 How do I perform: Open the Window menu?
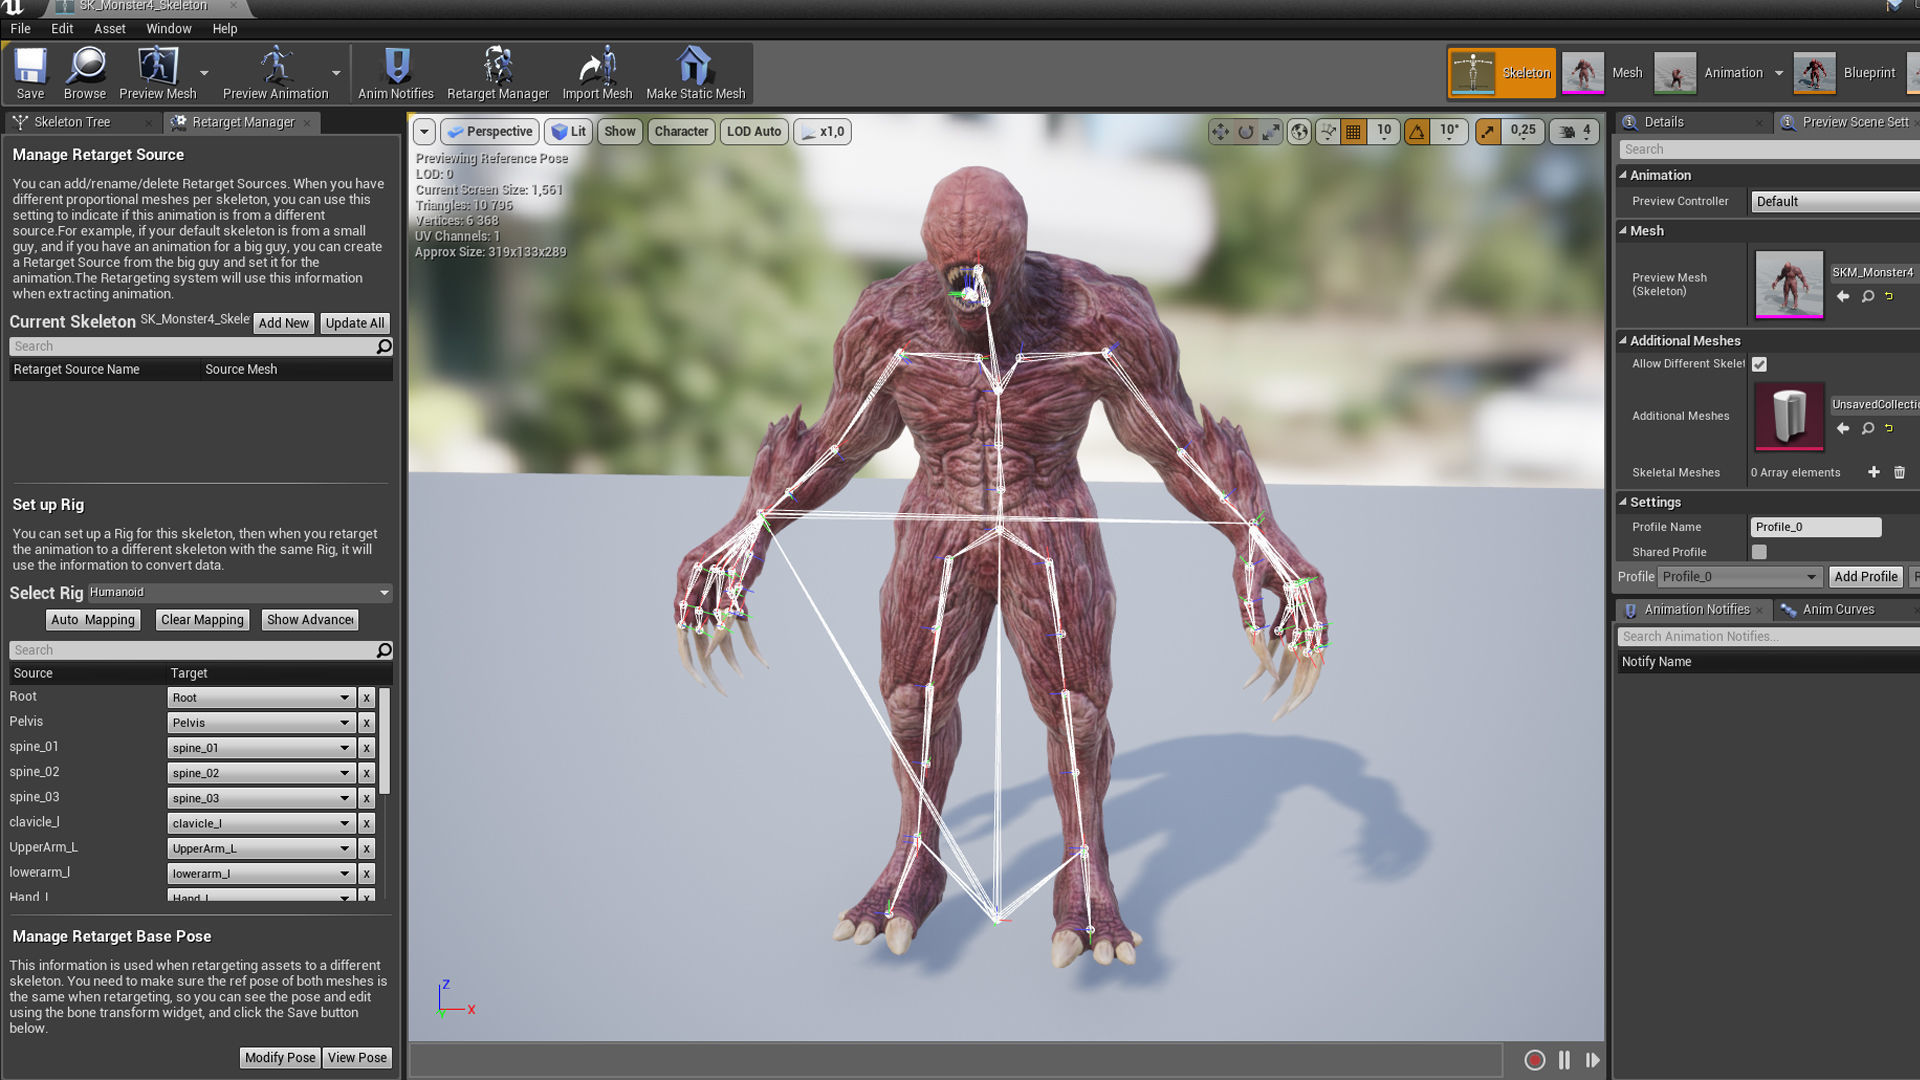click(x=168, y=28)
